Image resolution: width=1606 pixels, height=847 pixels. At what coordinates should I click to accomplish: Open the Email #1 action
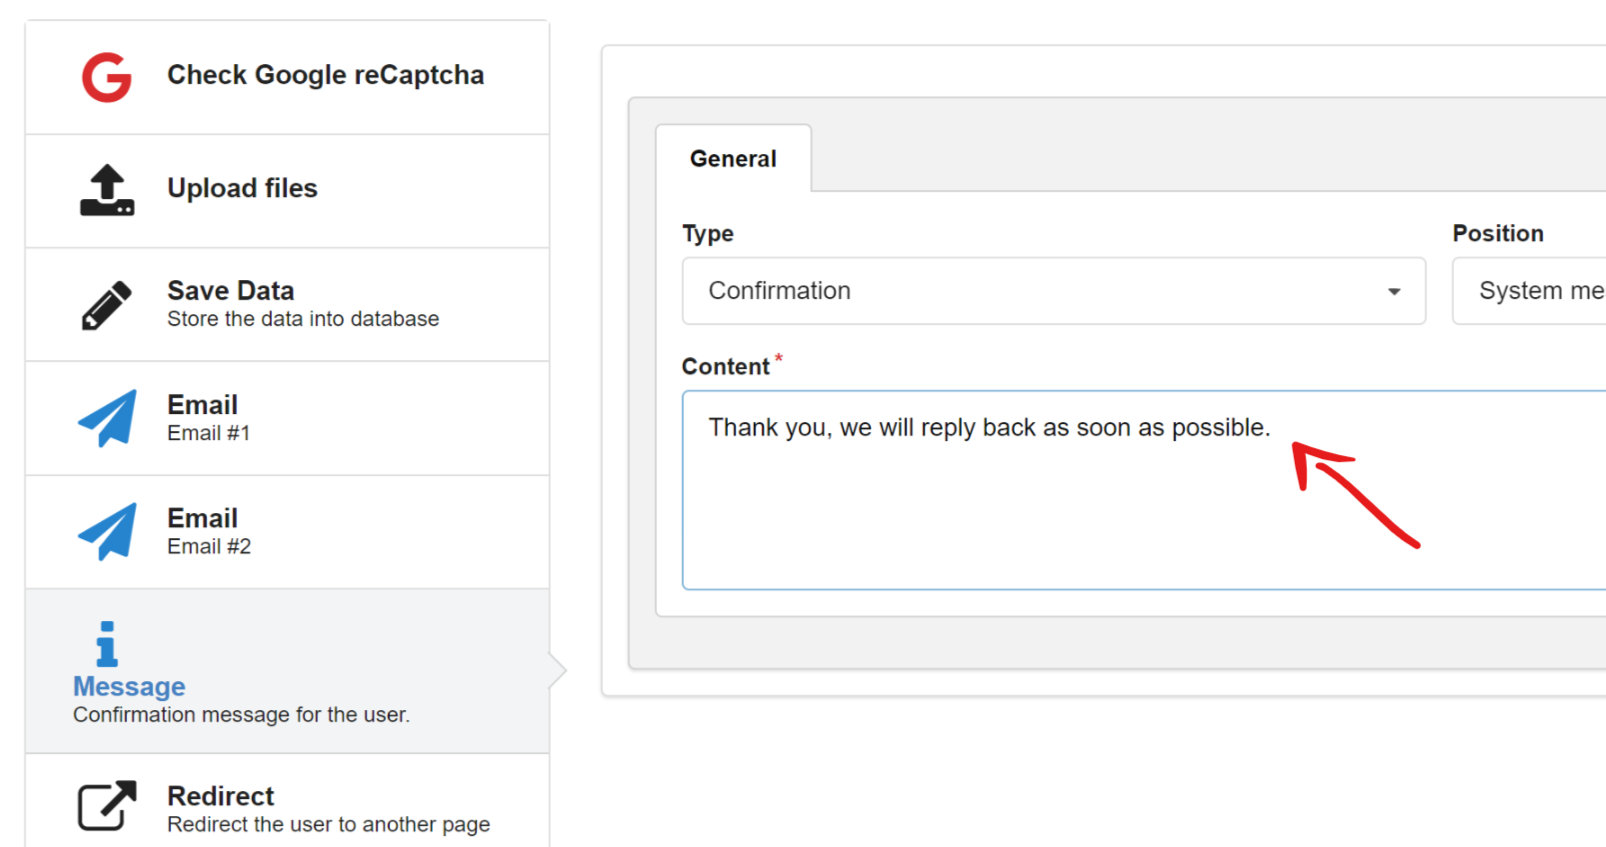(287, 418)
